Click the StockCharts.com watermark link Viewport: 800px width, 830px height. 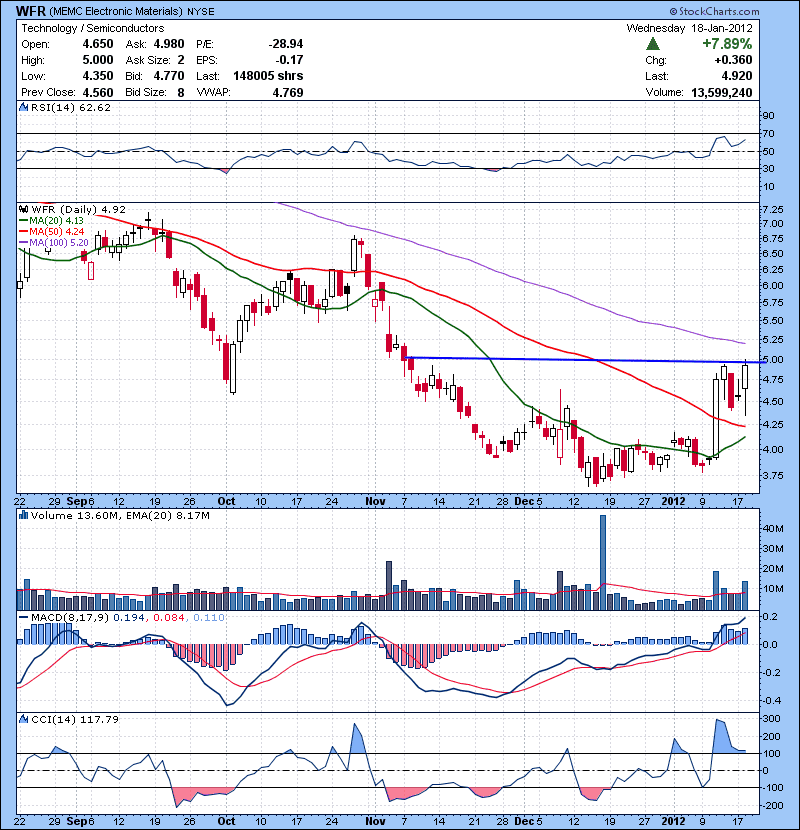coord(714,11)
